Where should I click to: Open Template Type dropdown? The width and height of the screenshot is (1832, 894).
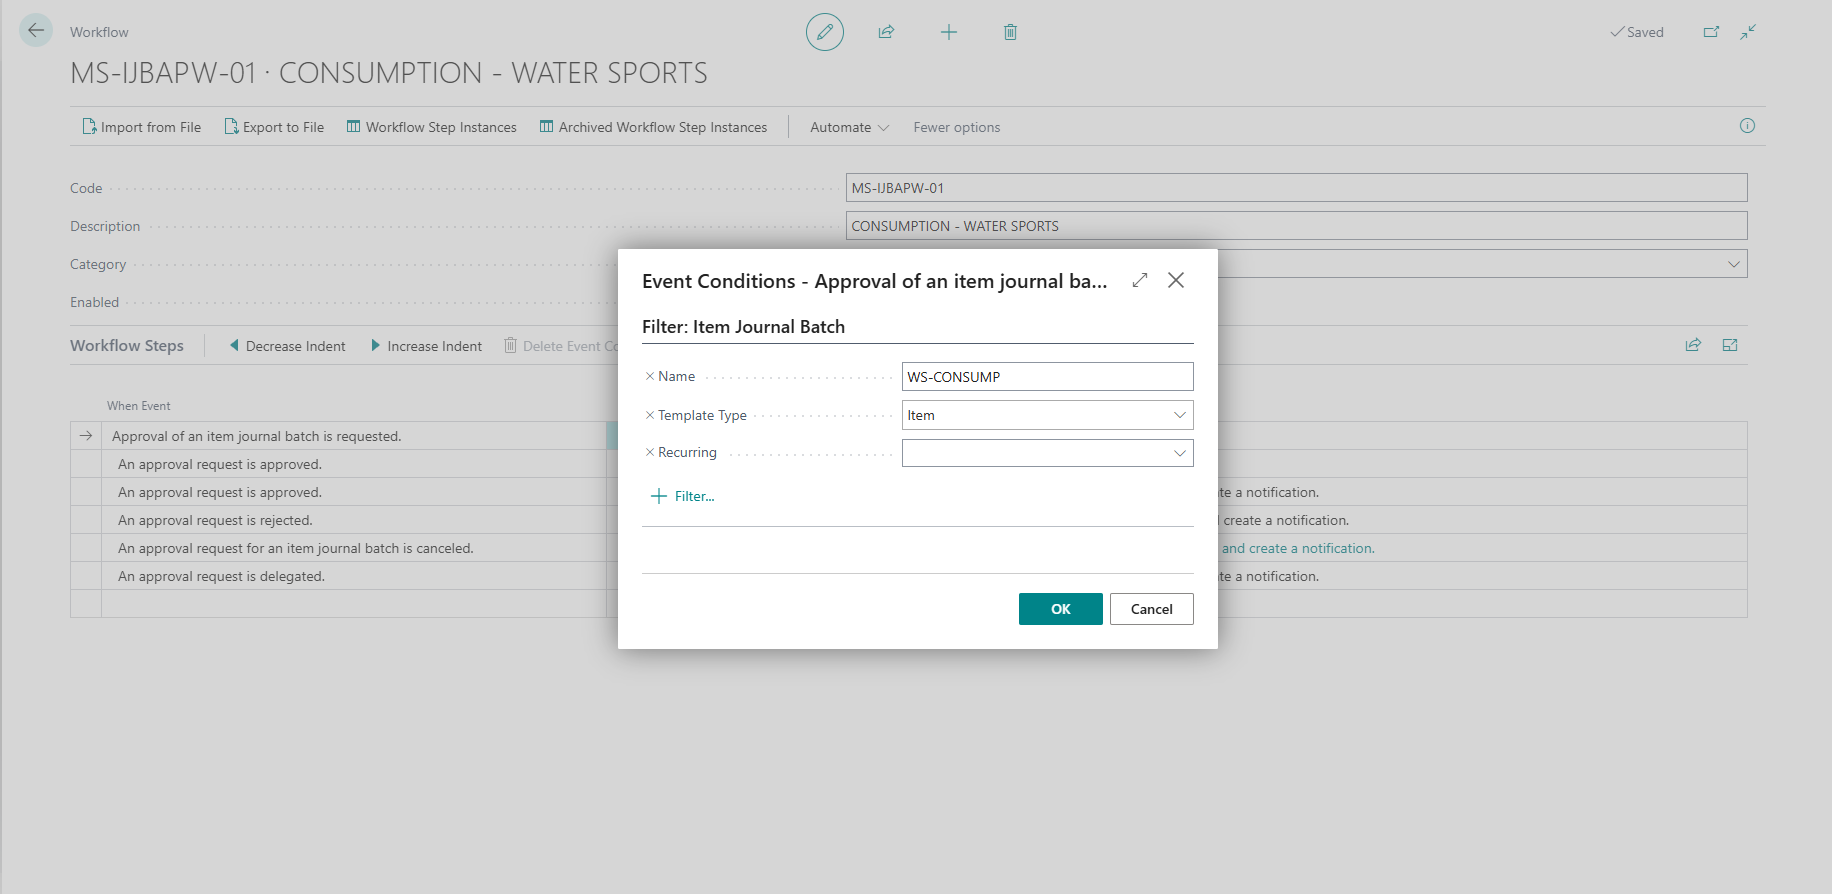point(1180,415)
